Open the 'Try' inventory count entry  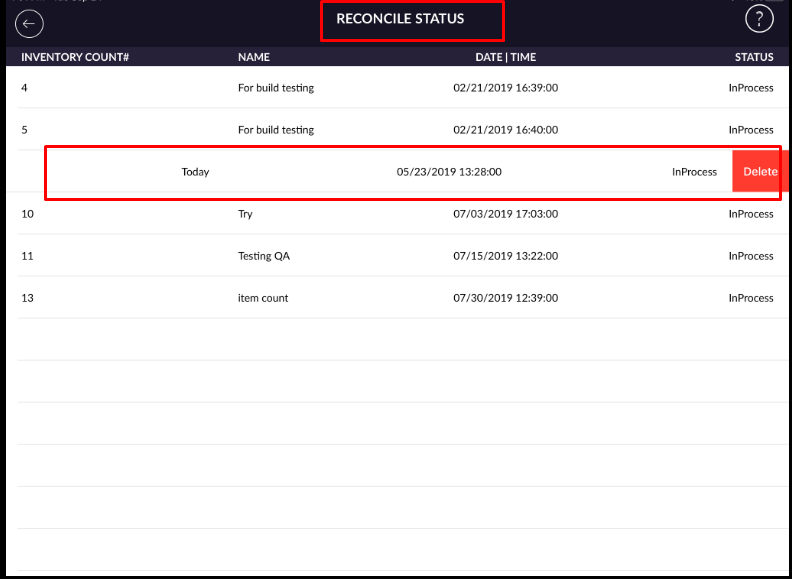[245, 214]
